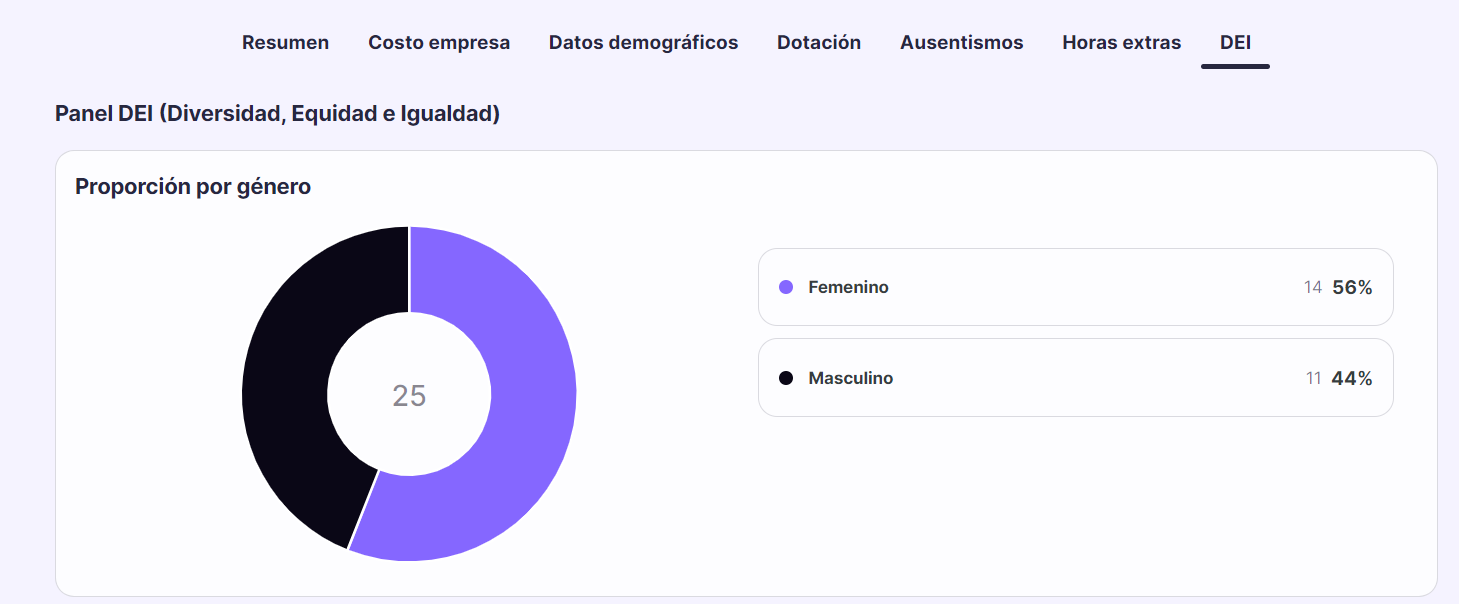Select the Masculino legend card
Image resolution: width=1459 pixels, height=604 pixels.
click(1075, 378)
